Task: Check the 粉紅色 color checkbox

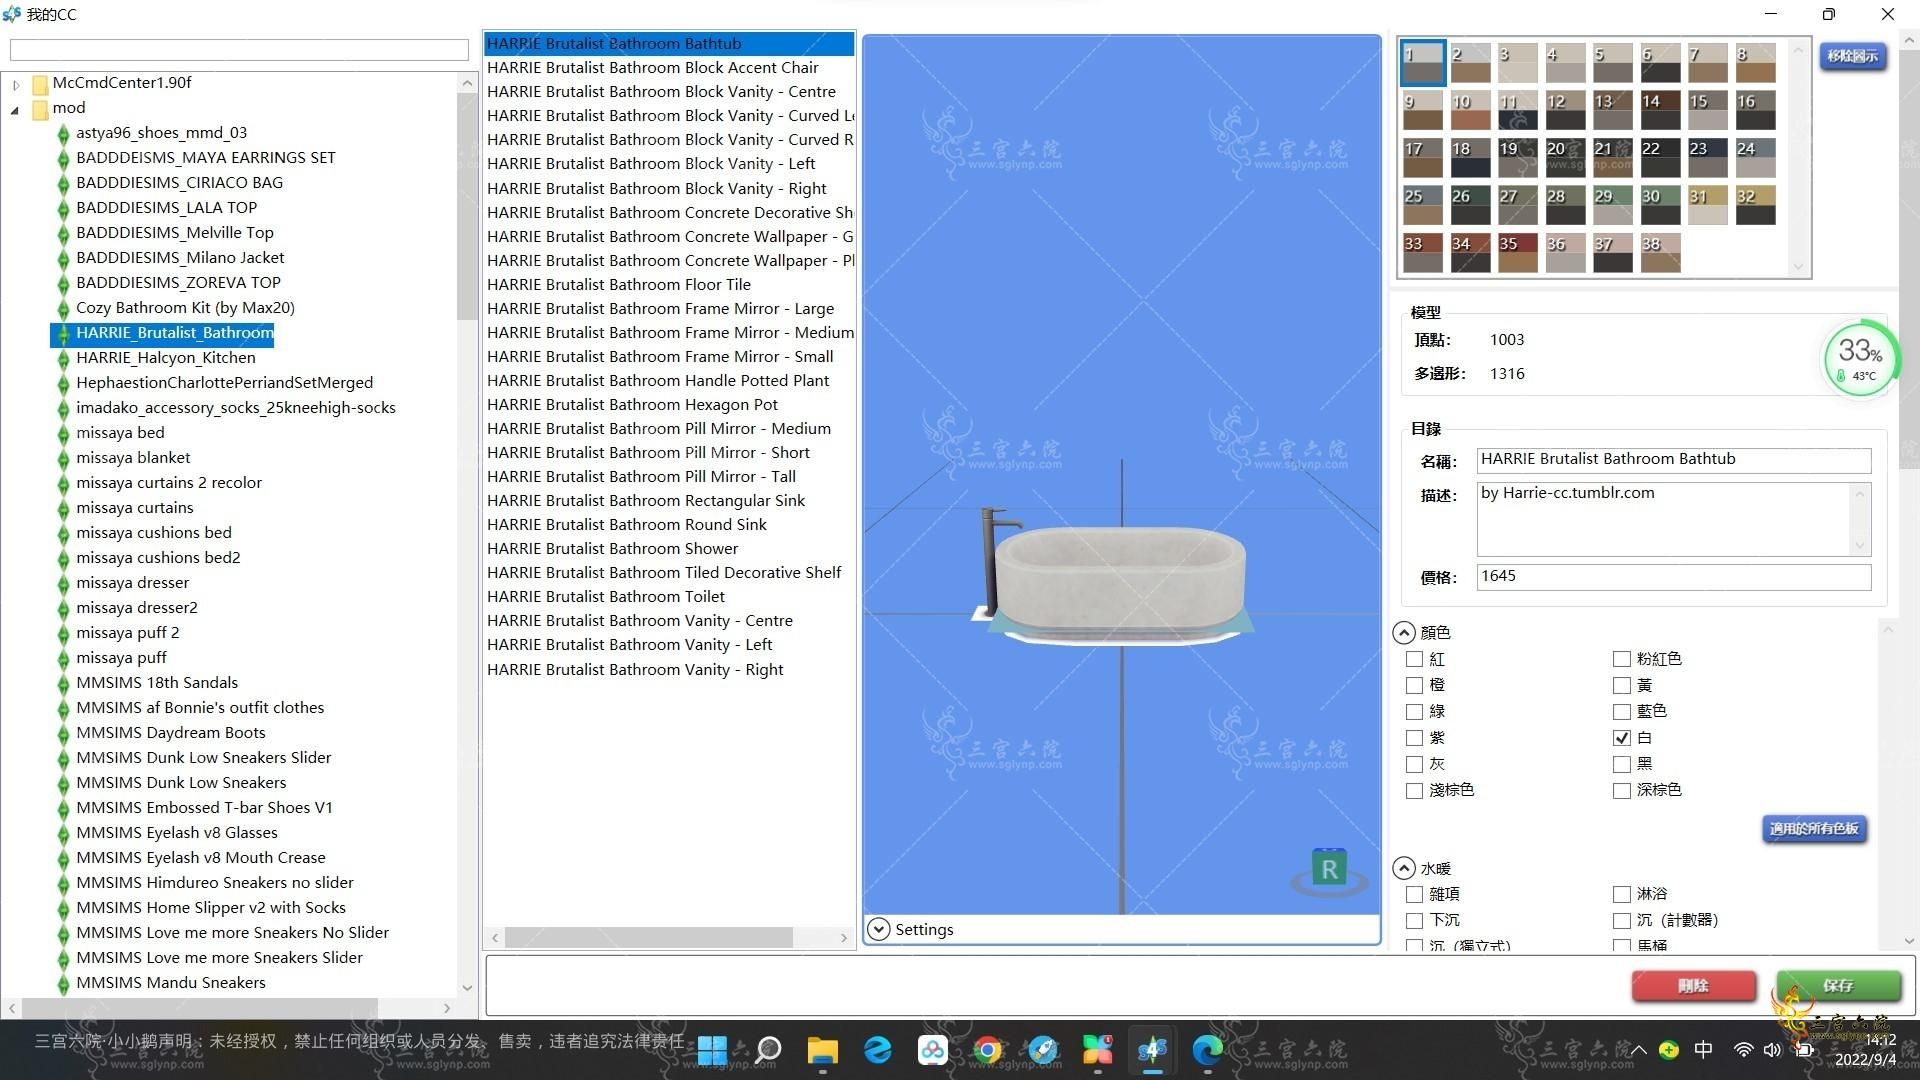Action: [1622, 659]
